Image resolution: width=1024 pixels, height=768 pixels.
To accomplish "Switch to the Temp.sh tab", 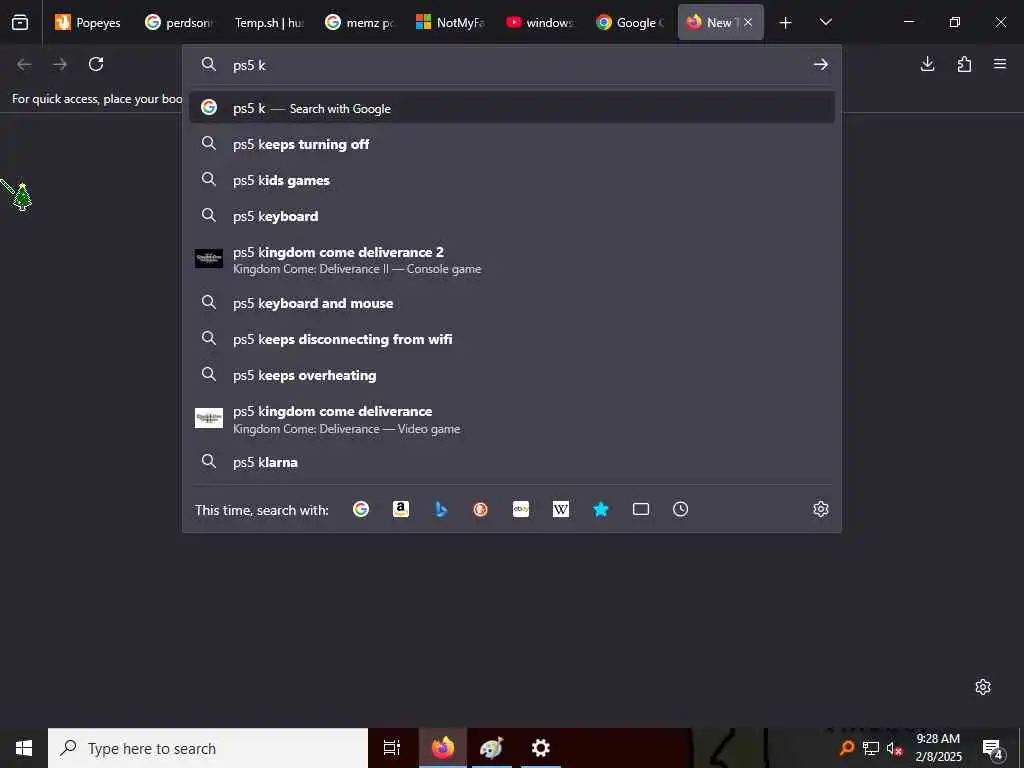I will tap(268, 22).
